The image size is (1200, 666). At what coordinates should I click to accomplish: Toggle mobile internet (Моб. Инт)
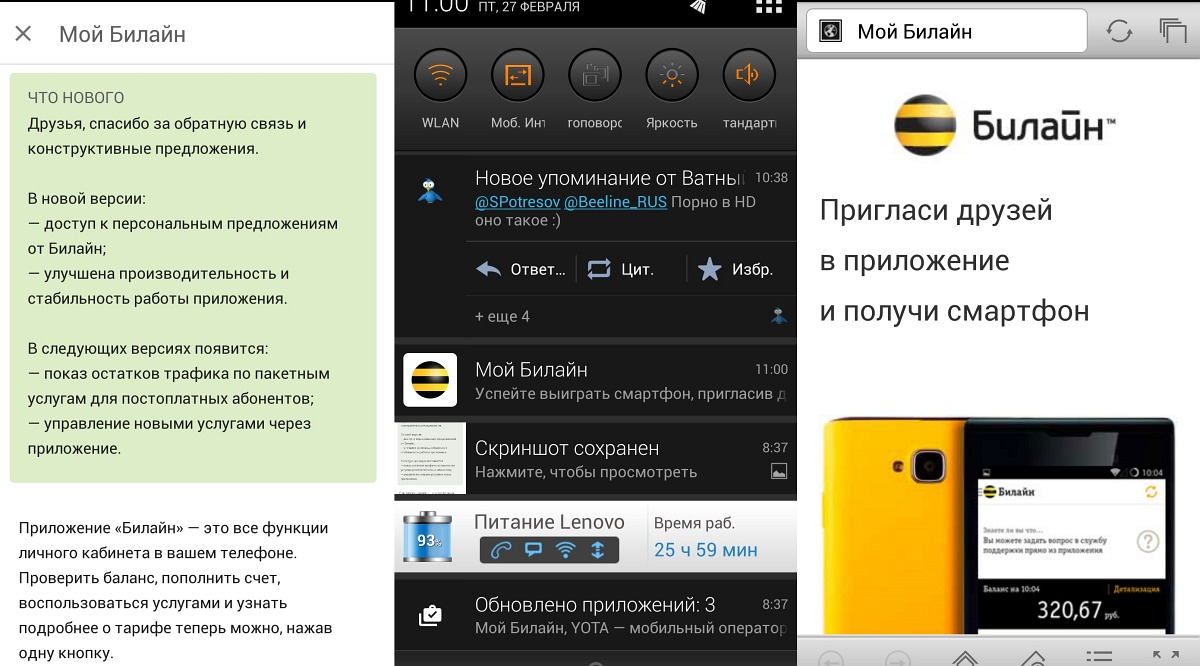click(x=518, y=75)
